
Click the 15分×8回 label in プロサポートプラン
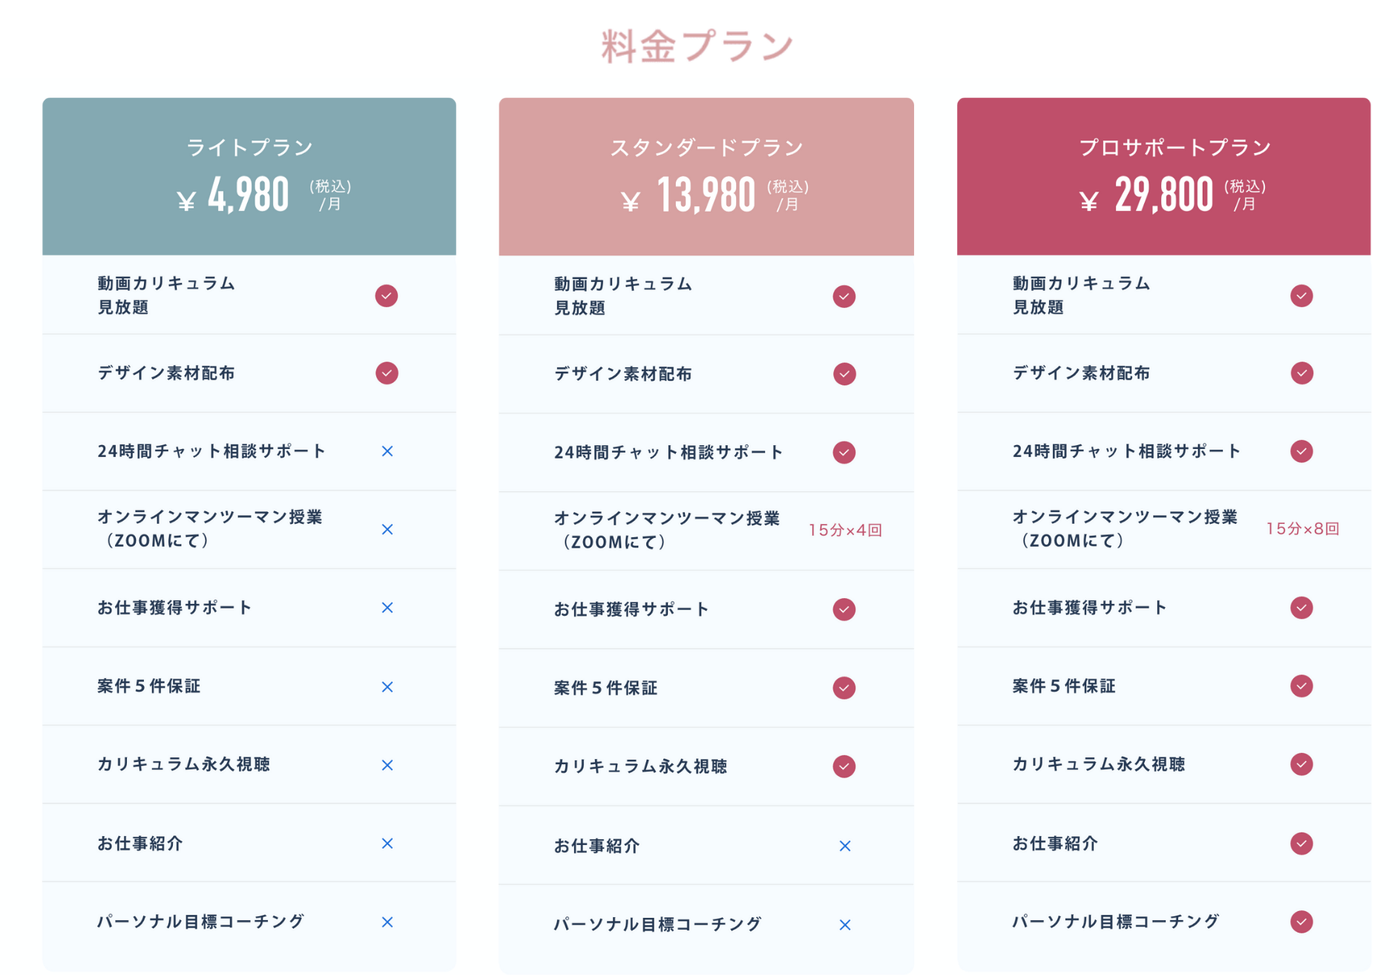pyautogui.click(x=1302, y=529)
